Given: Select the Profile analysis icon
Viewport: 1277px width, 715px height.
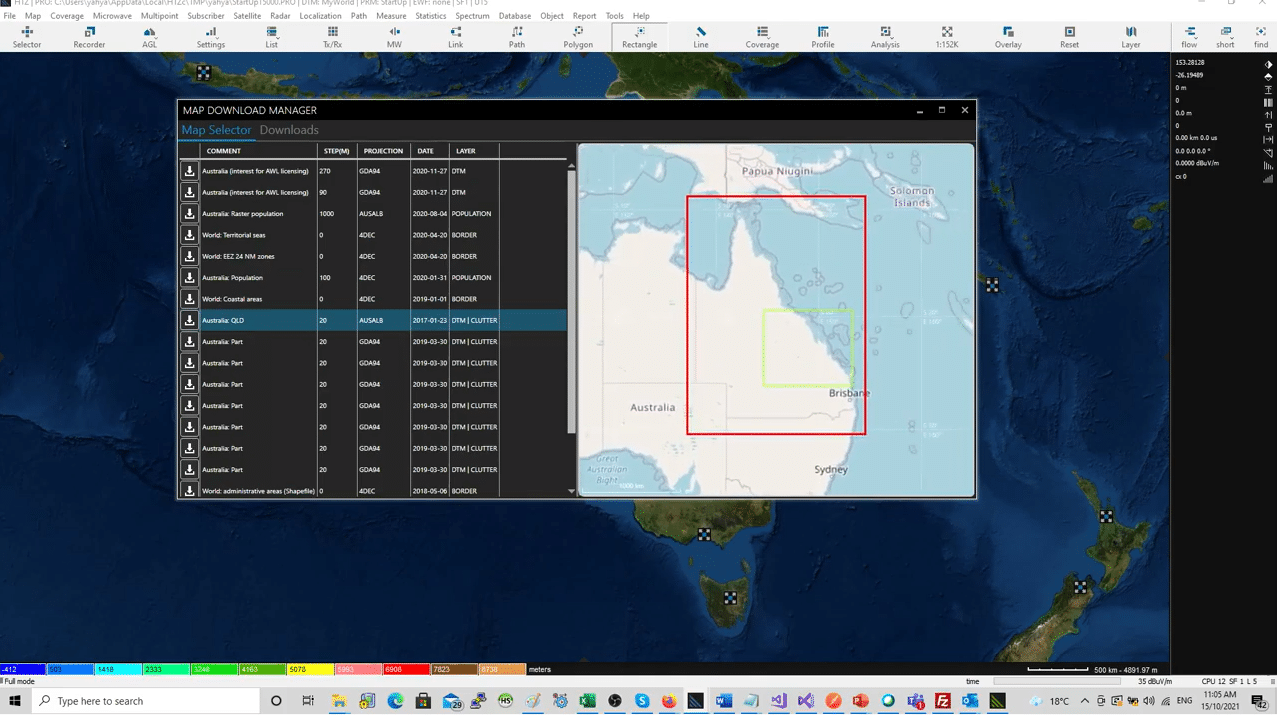Looking at the screenshot, I should coord(822,38).
